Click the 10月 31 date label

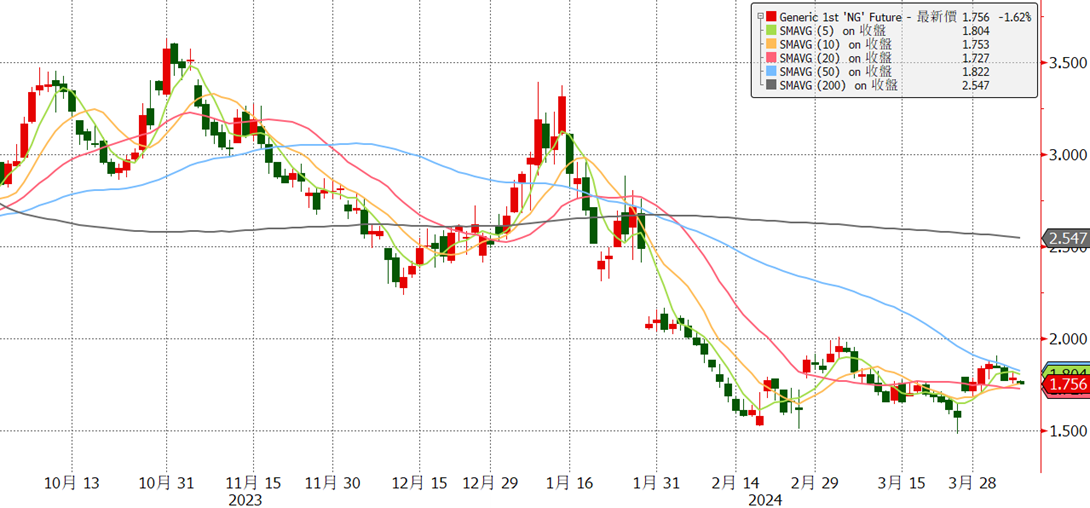(168, 482)
